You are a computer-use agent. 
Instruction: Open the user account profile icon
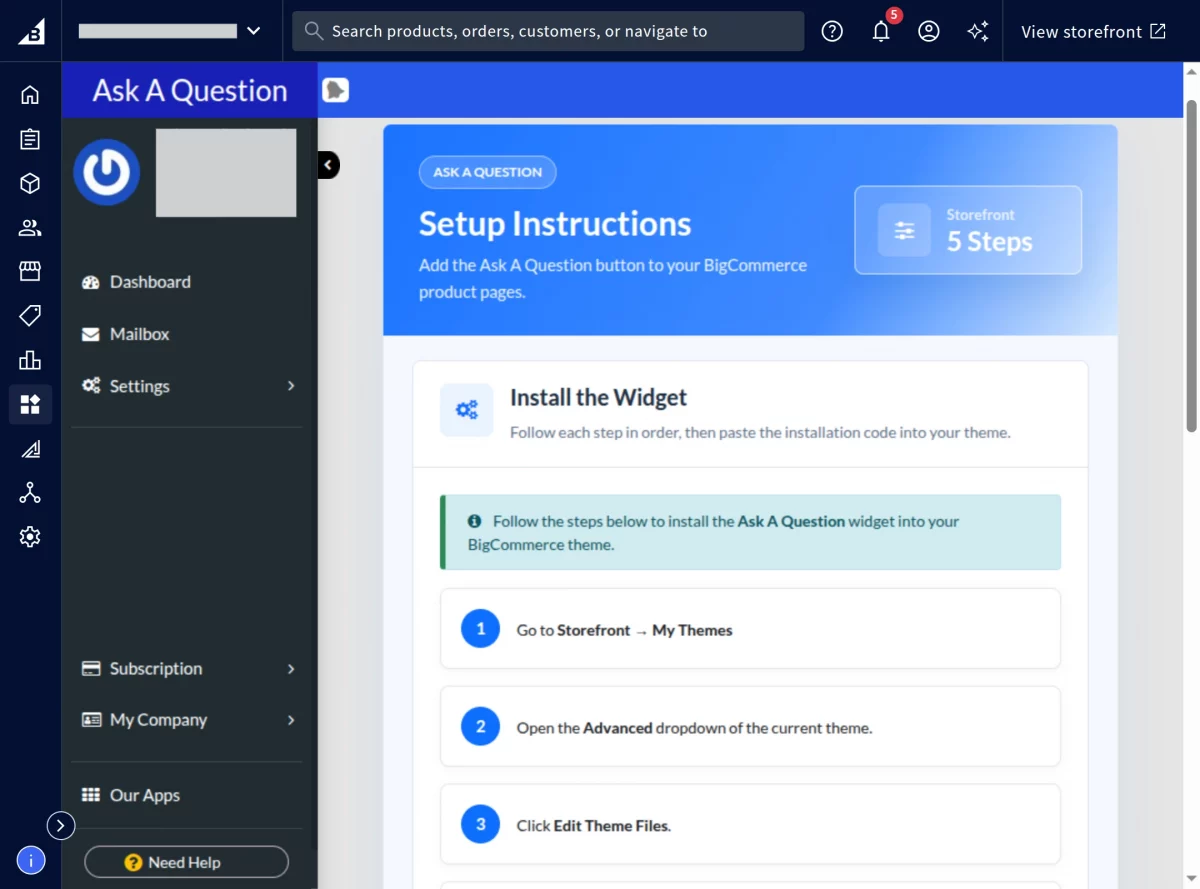pos(929,31)
